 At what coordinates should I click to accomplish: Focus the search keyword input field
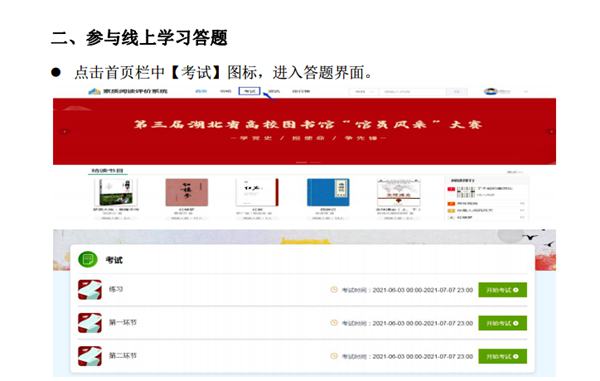coord(412,92)
